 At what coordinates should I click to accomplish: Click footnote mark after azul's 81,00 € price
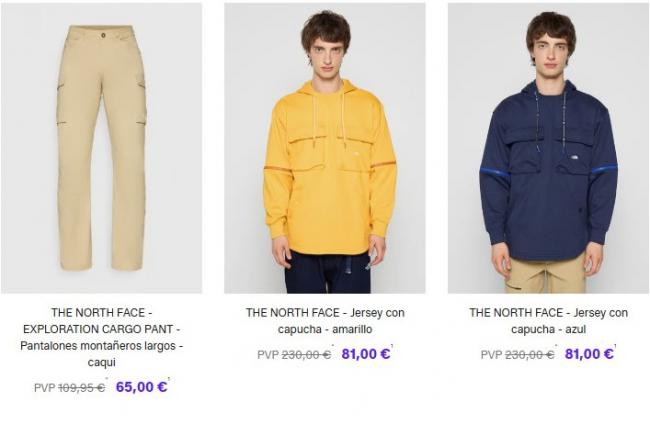pyautogui.click(x=615, y=345)
